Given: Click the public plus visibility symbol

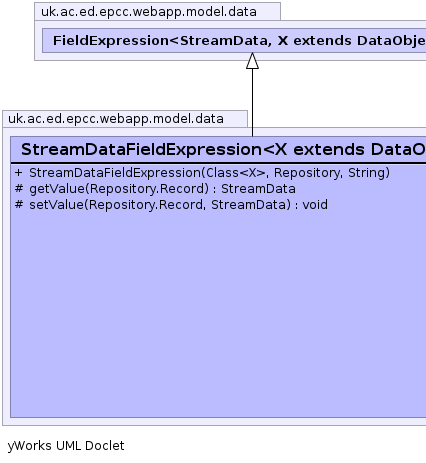Looking at the screenshot, I should coord(19,173).
